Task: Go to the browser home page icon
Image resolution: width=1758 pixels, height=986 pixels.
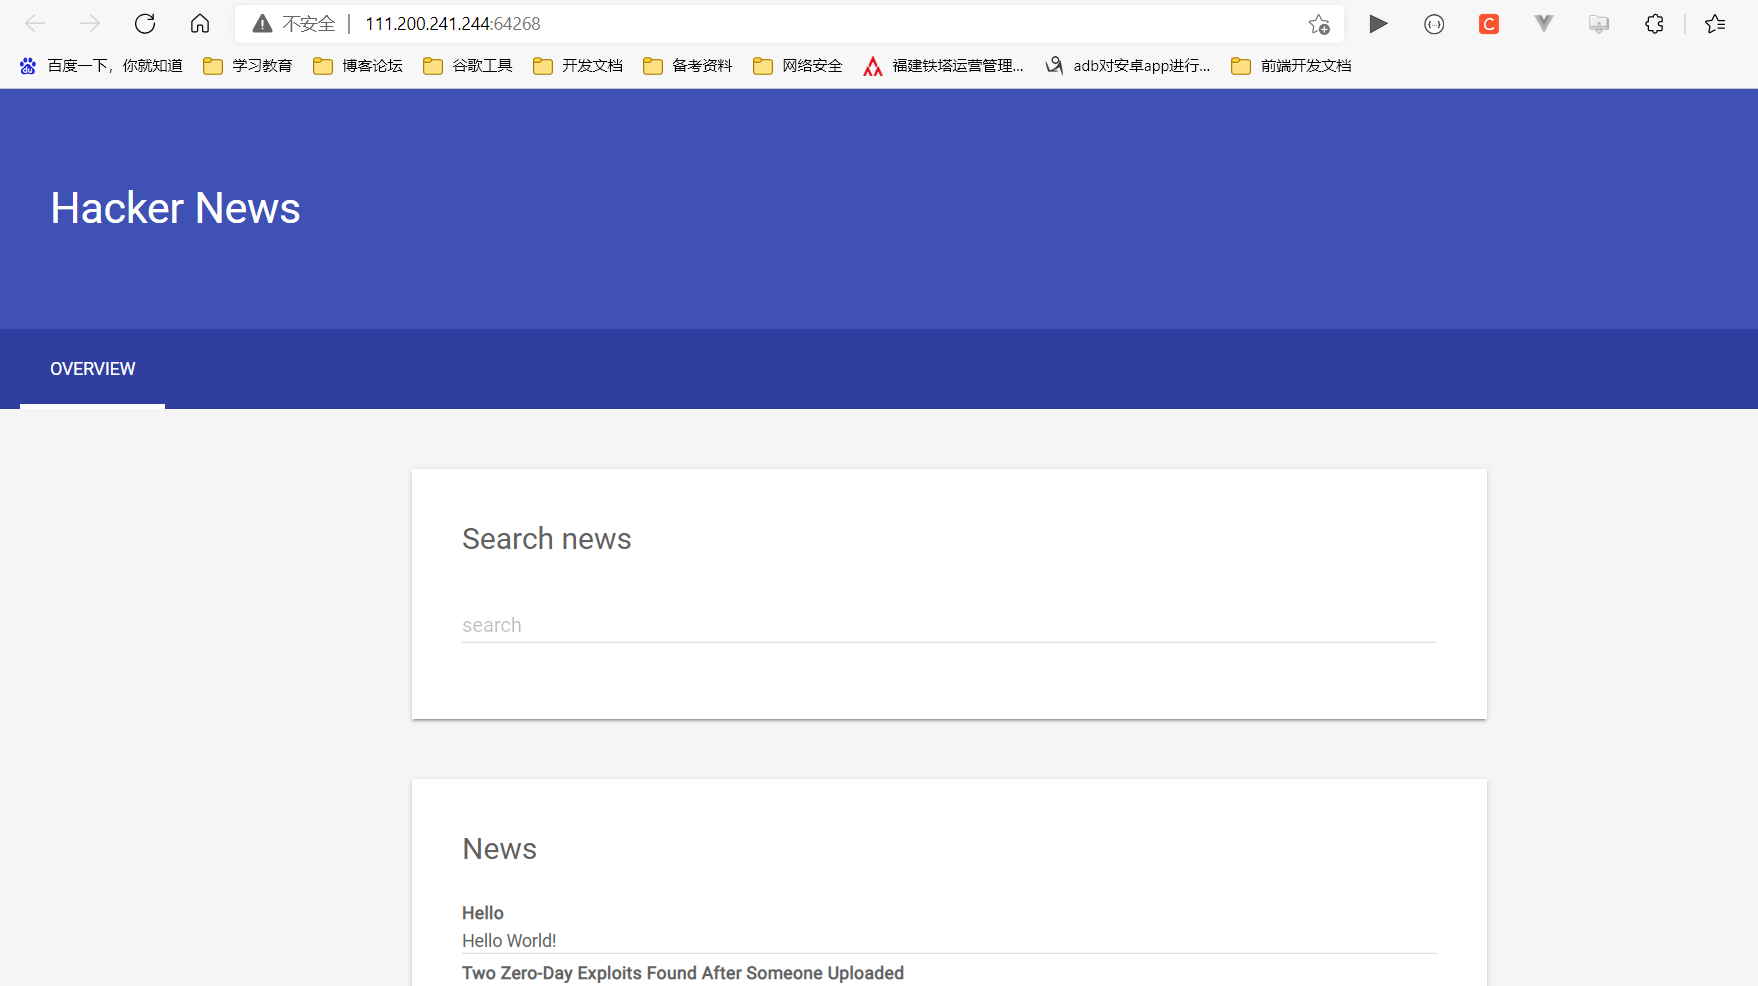Action: tap(200, 23)
